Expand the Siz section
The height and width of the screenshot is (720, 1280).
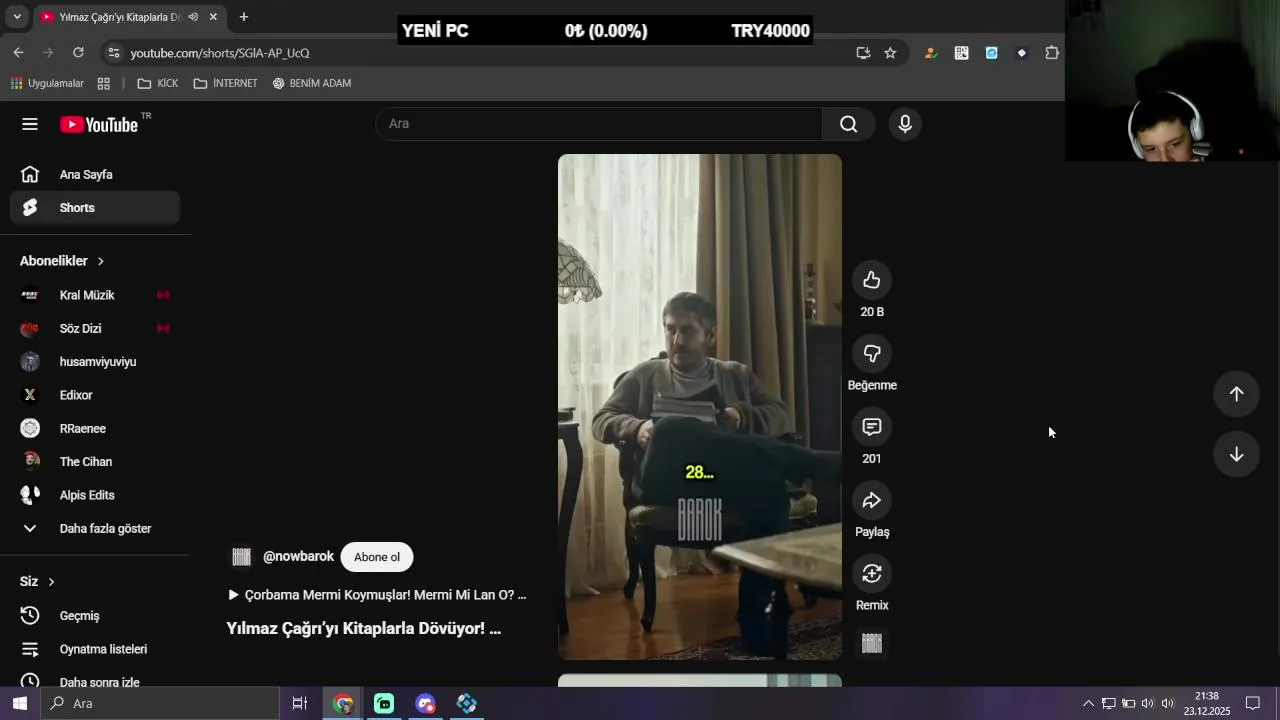[37, 581]
